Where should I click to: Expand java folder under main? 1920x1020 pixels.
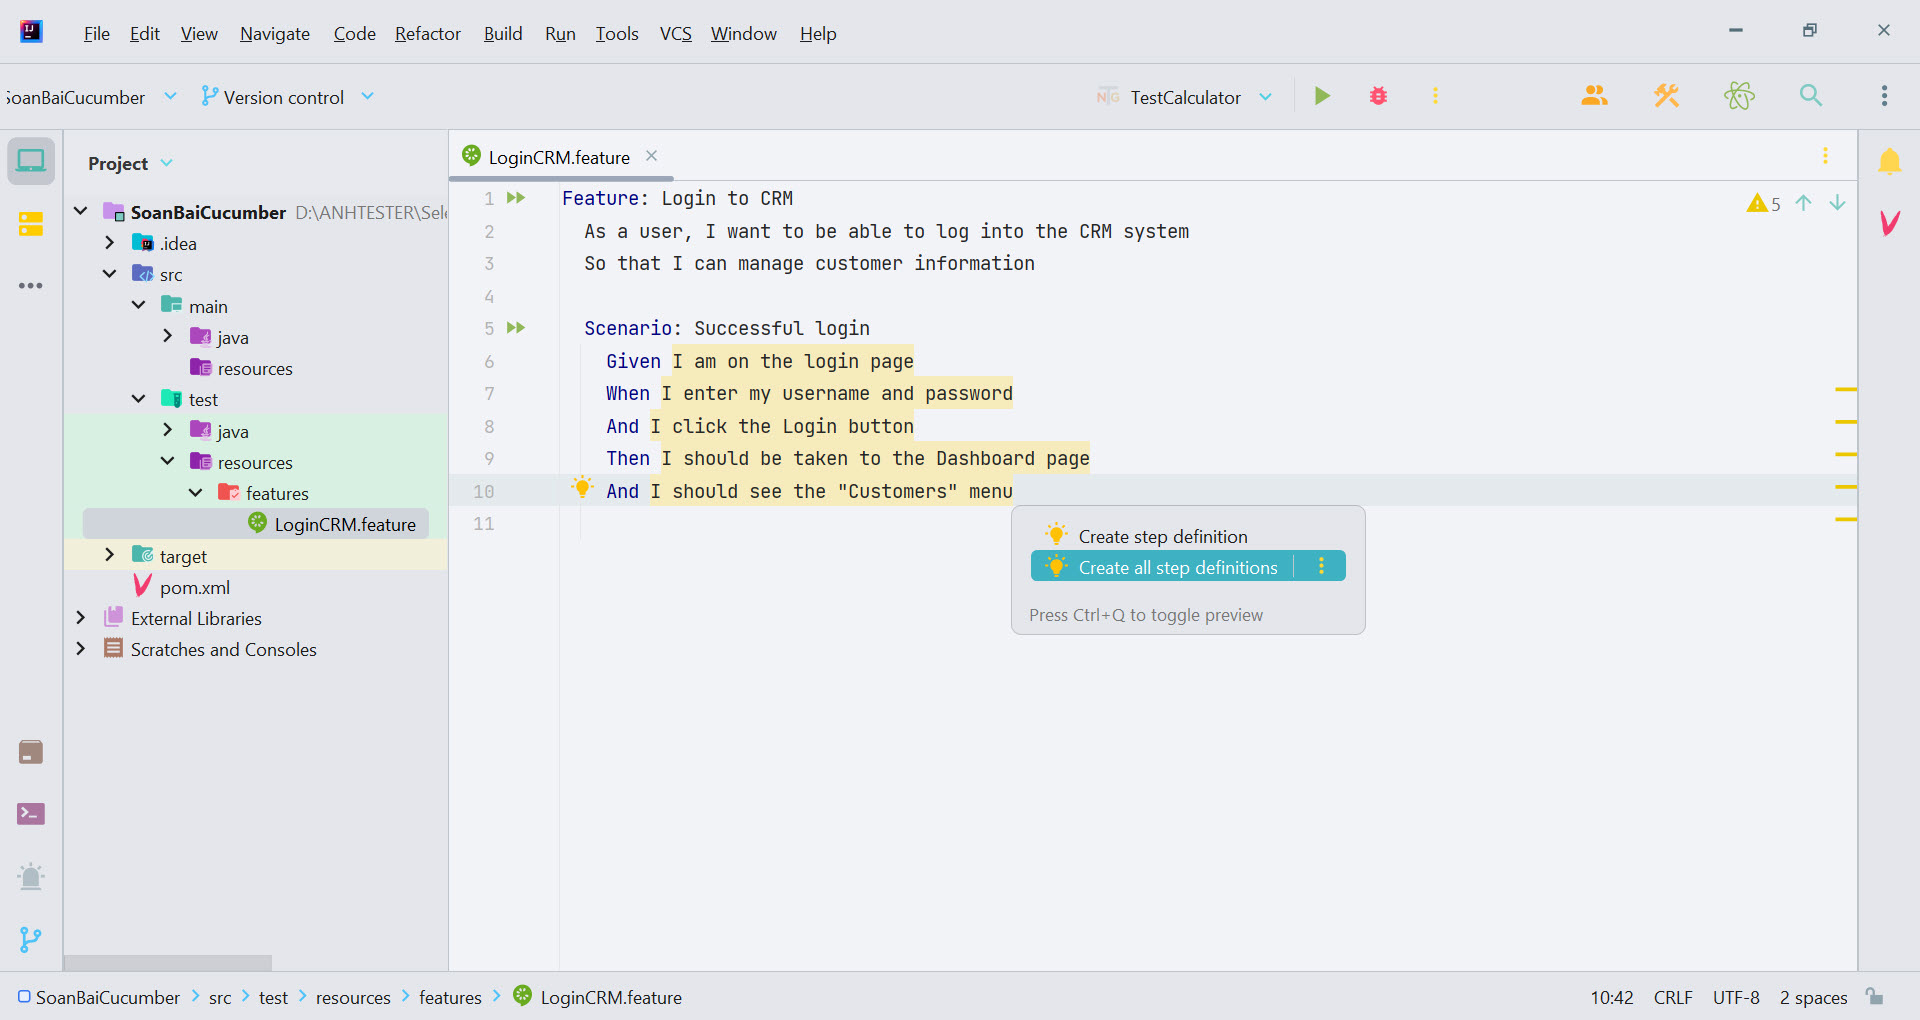(x=168, y=336)
